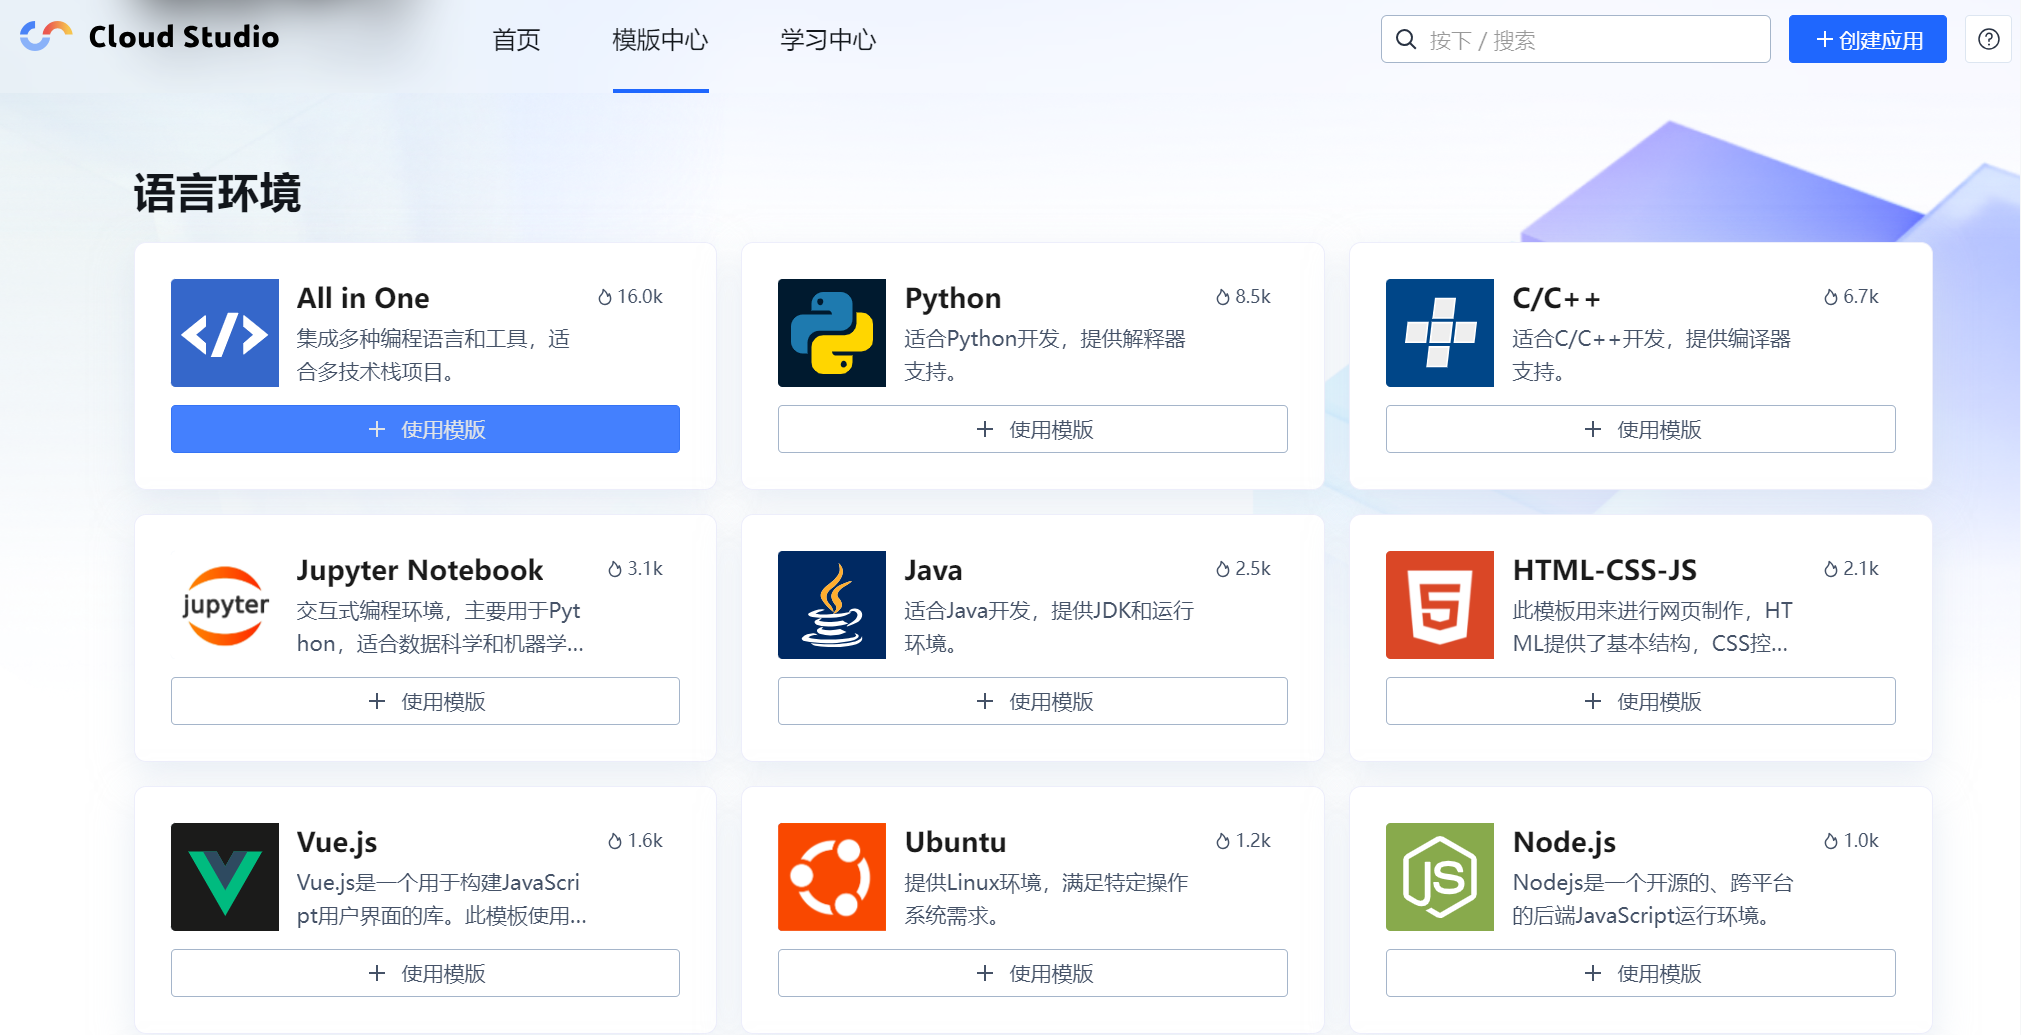Image resolution: width=2021 pixels, height=1035 pixels.
Task: Click the HTML5 shield icon
Action: (1439, 605)
